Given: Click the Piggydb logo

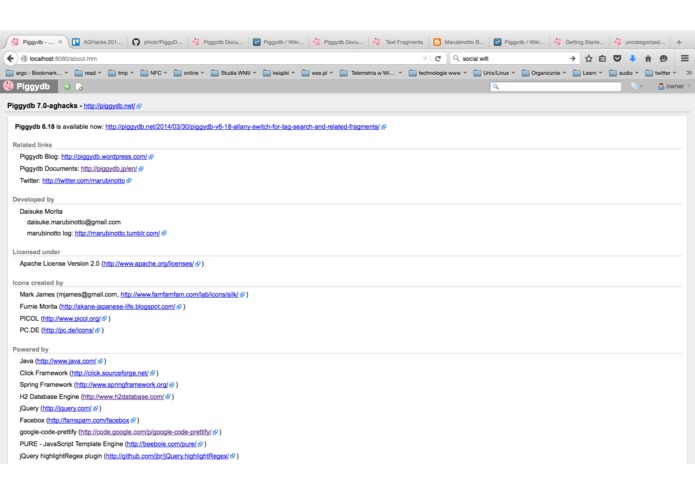Looking at the screenshot, I should pos(27,86).
